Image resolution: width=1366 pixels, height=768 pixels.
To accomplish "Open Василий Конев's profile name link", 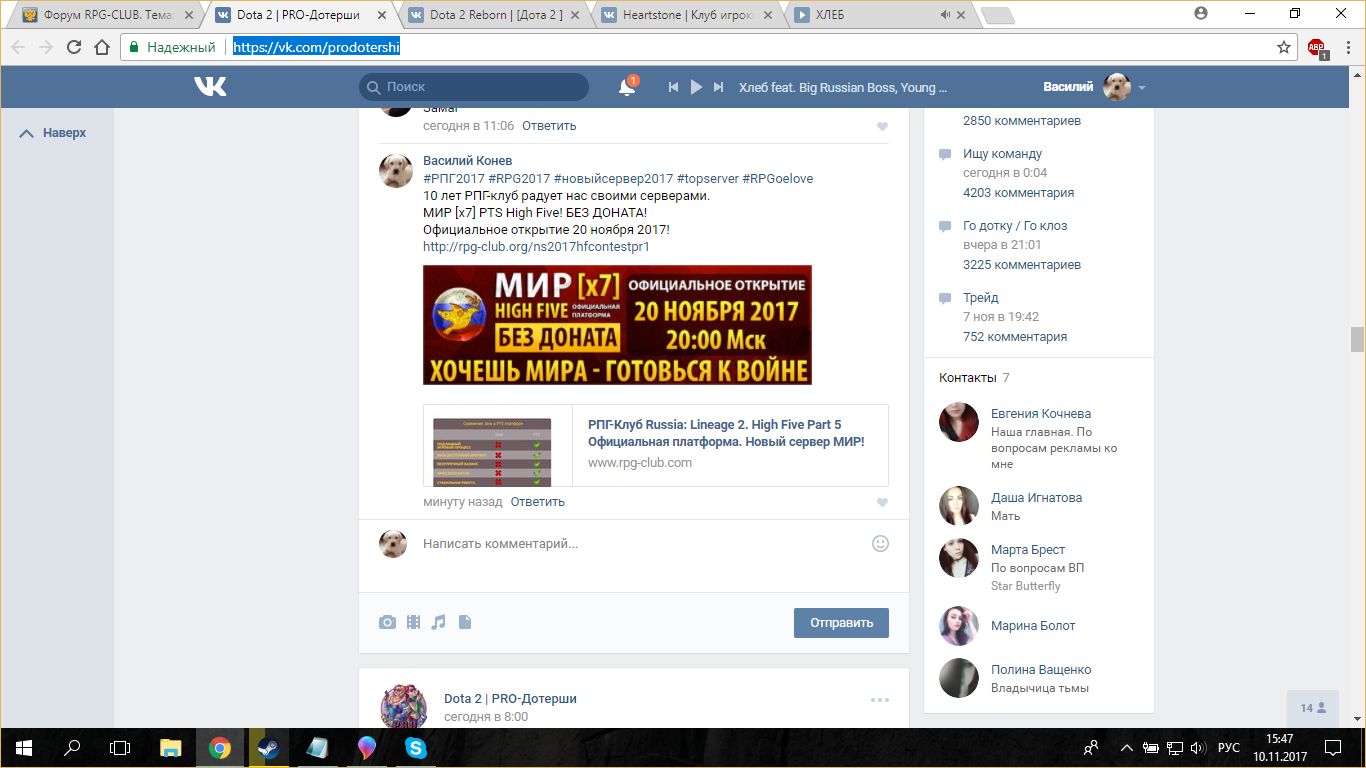I will [467, 161].
